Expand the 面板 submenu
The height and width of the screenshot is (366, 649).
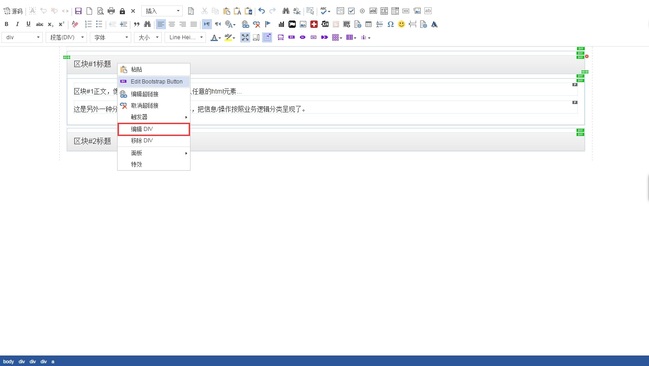click(154, 153)
